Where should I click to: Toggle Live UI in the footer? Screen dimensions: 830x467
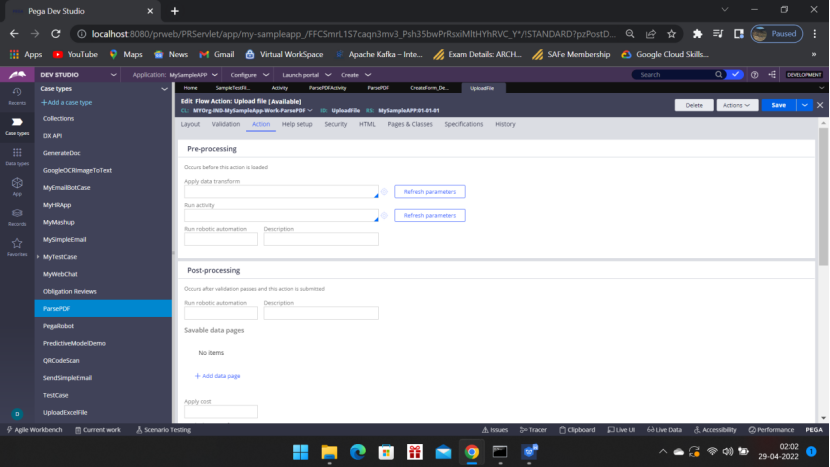pyautogui.click(x=621, y=429)
